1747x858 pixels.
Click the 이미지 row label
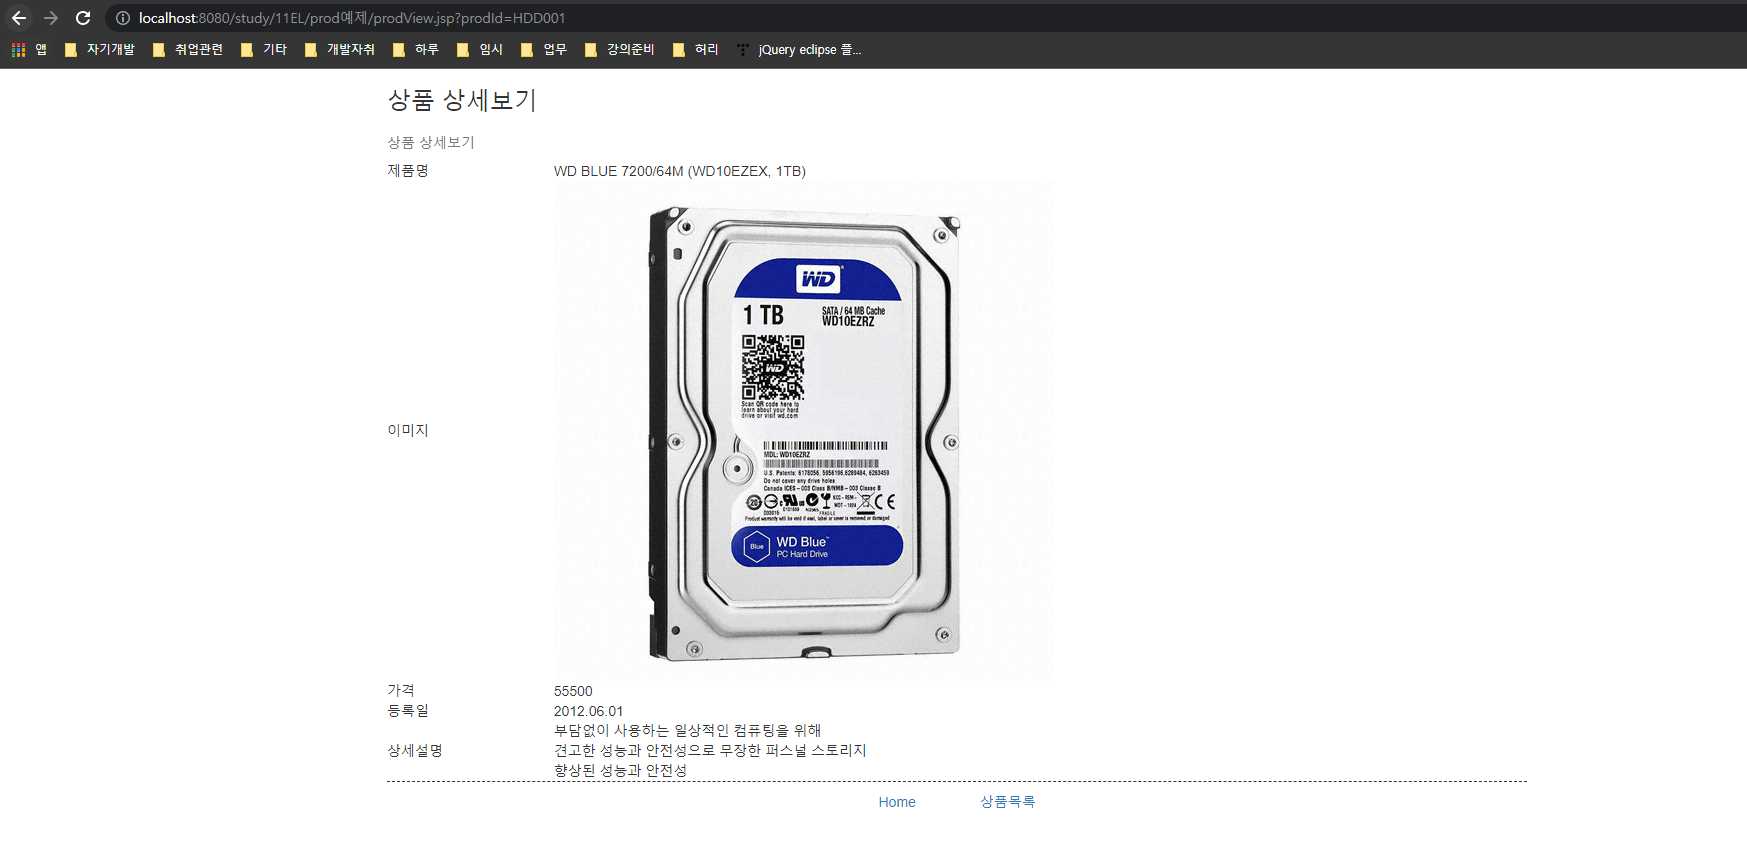[408, 430]
